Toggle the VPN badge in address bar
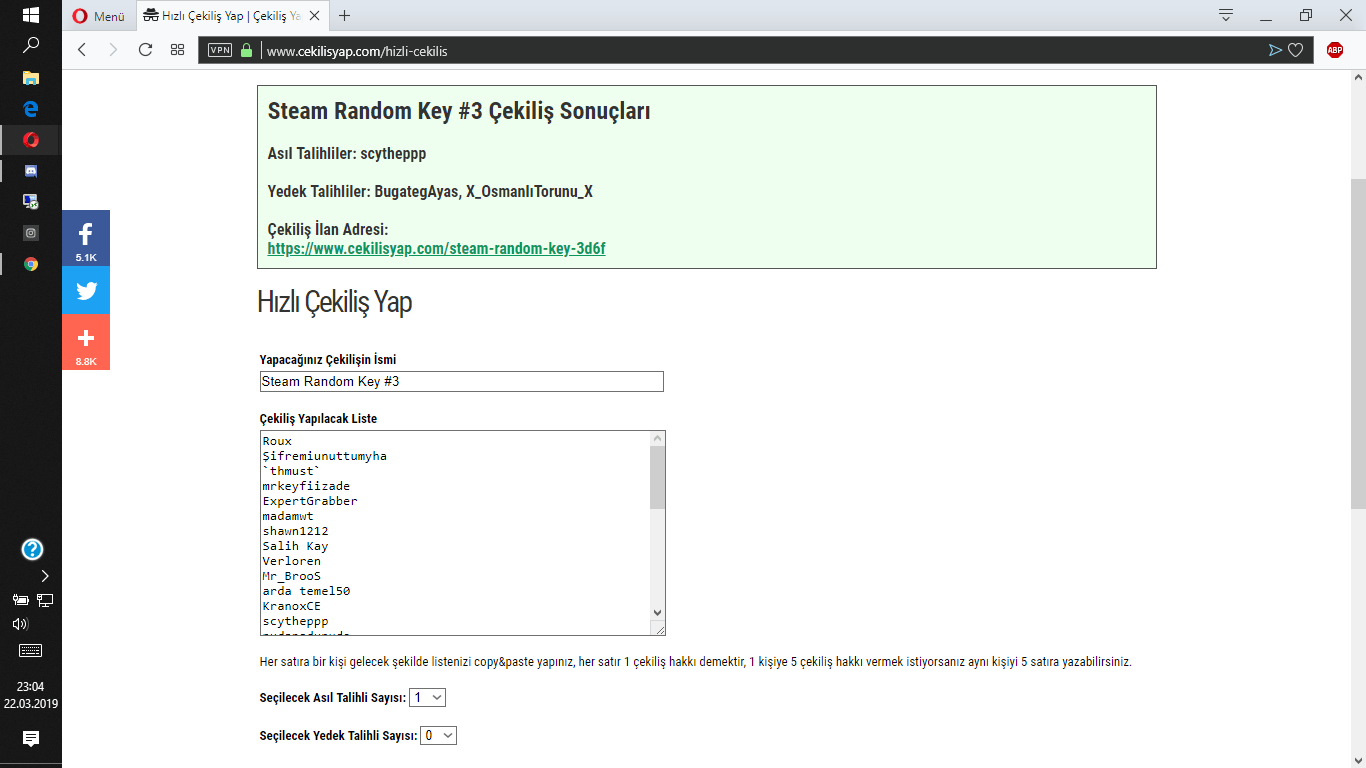 [x=220, y=50]
